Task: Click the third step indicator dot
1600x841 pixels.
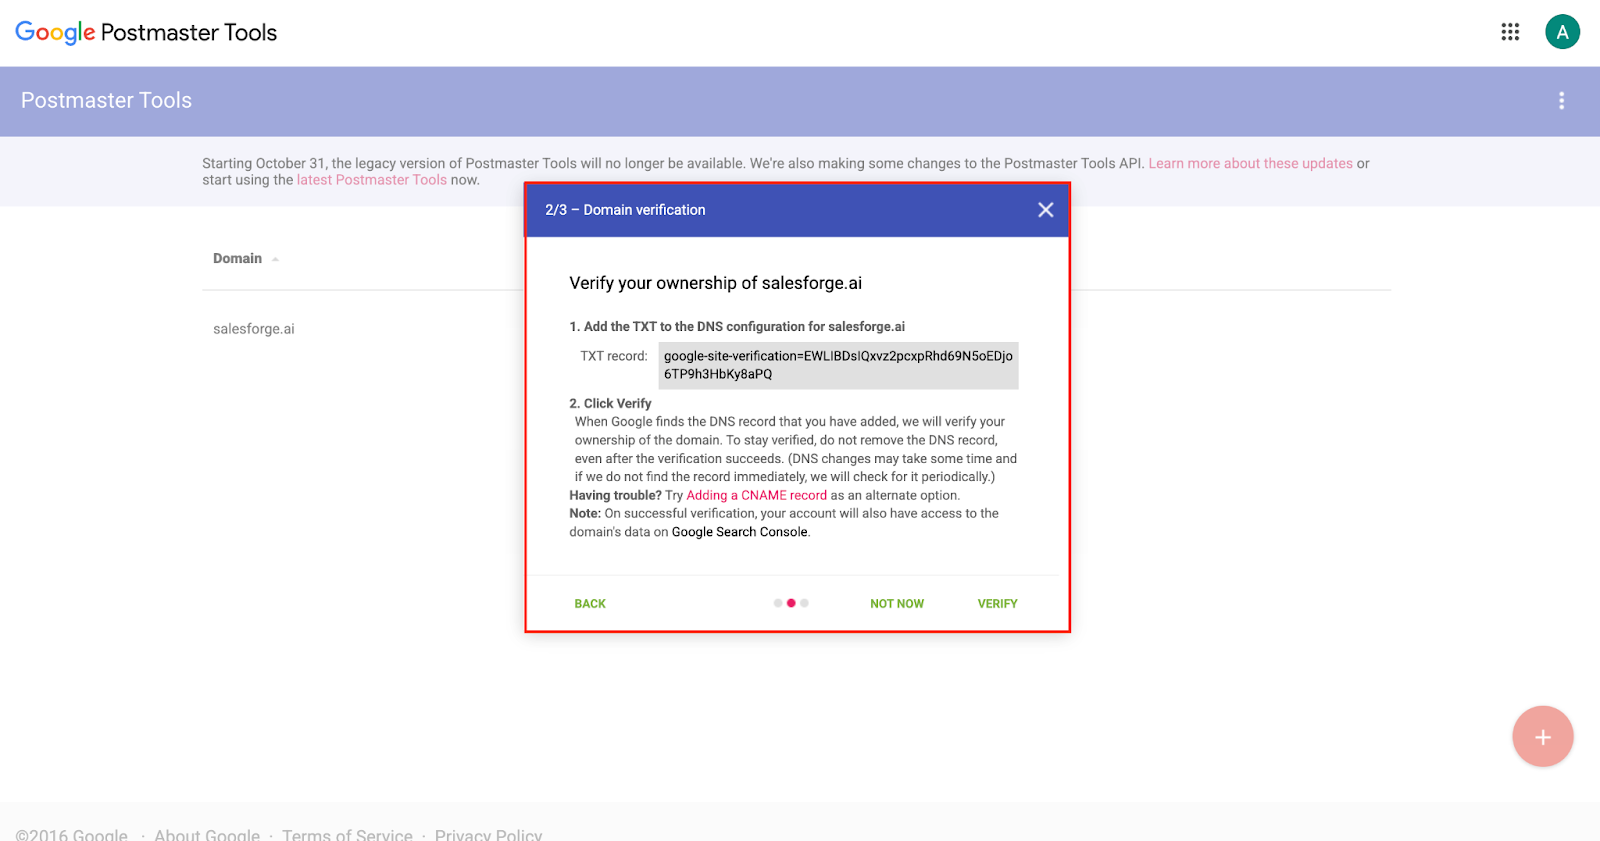Action: pos(804,603)
